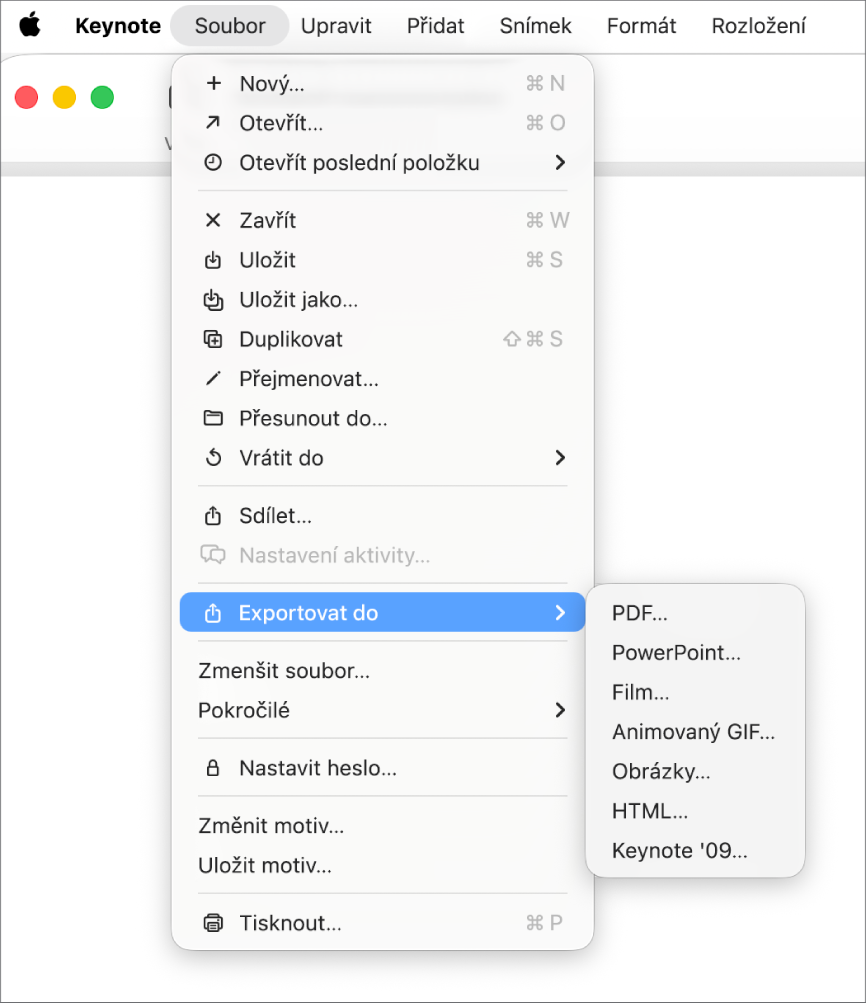Expand the Vrátit do submenu arrow
The image size is (867, 1003).
tap(561, 458)
